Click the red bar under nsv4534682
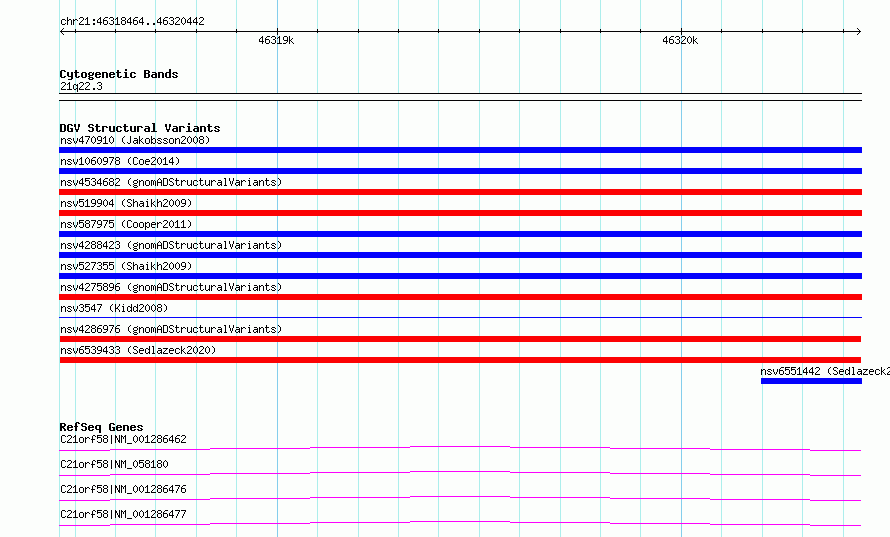Viewport: 890px width, 537px height. click(460, 192)
